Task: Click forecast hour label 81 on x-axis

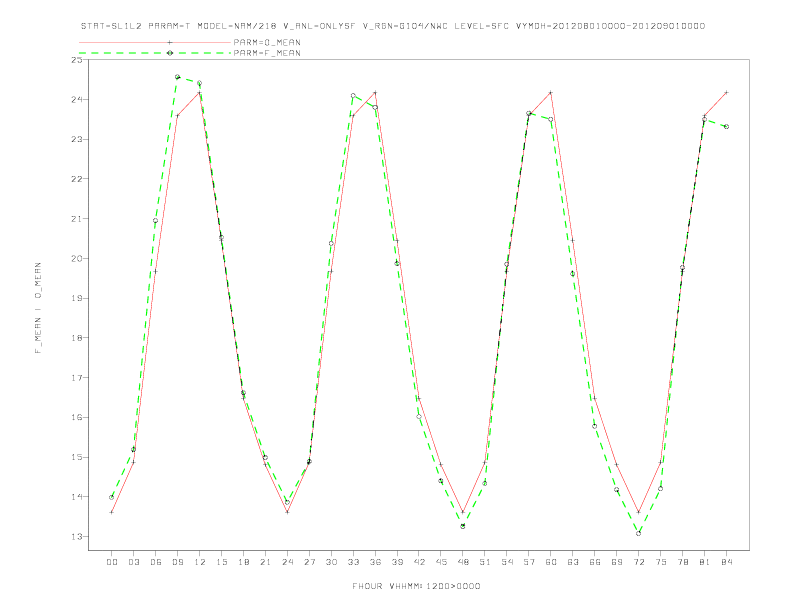Action: 705,562
